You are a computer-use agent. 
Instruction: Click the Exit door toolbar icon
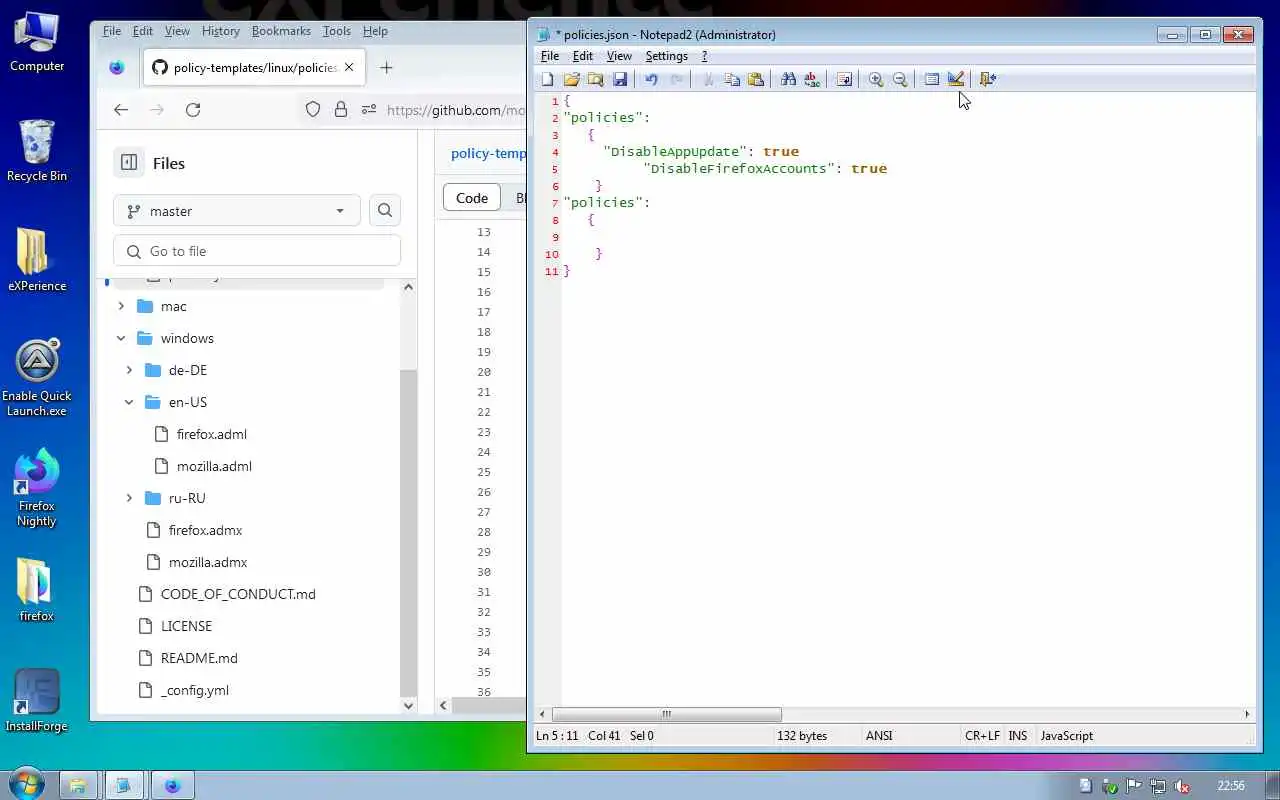(988, 79)
